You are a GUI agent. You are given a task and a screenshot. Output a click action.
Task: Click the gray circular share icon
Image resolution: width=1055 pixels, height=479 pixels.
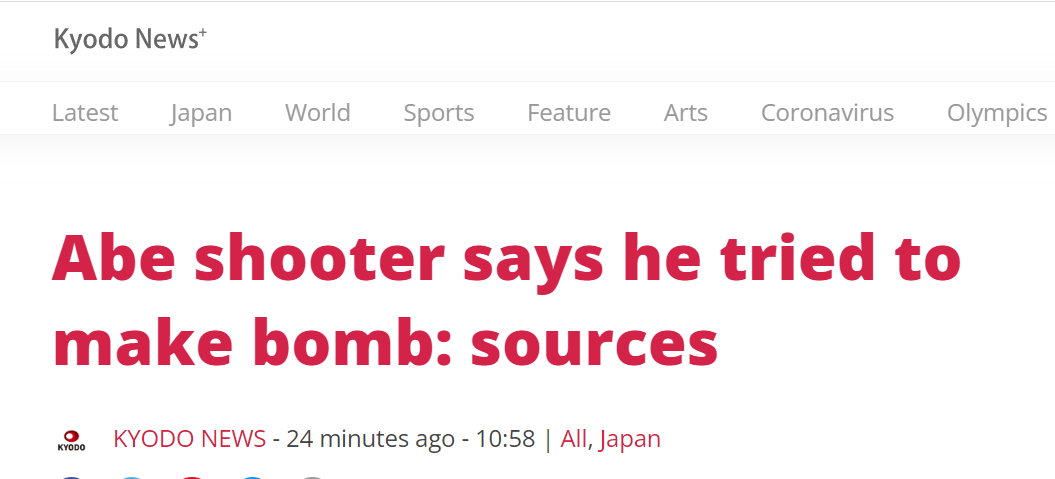312,477
